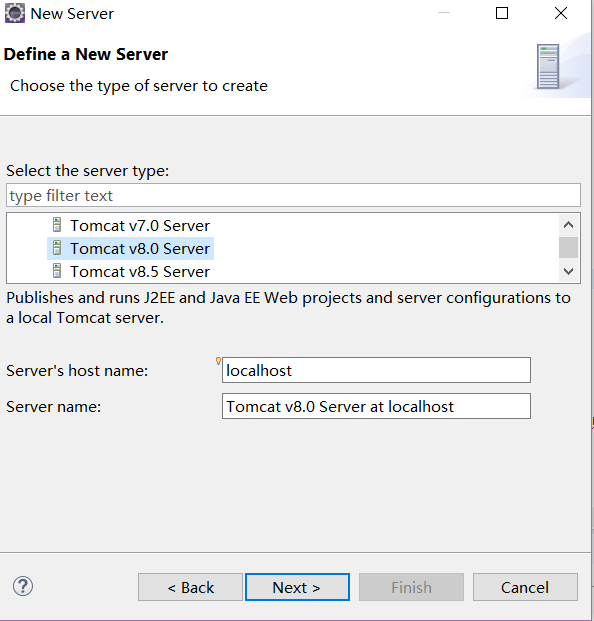Click the content assist lightbulb near the host name field

click(x=218, y=361)
